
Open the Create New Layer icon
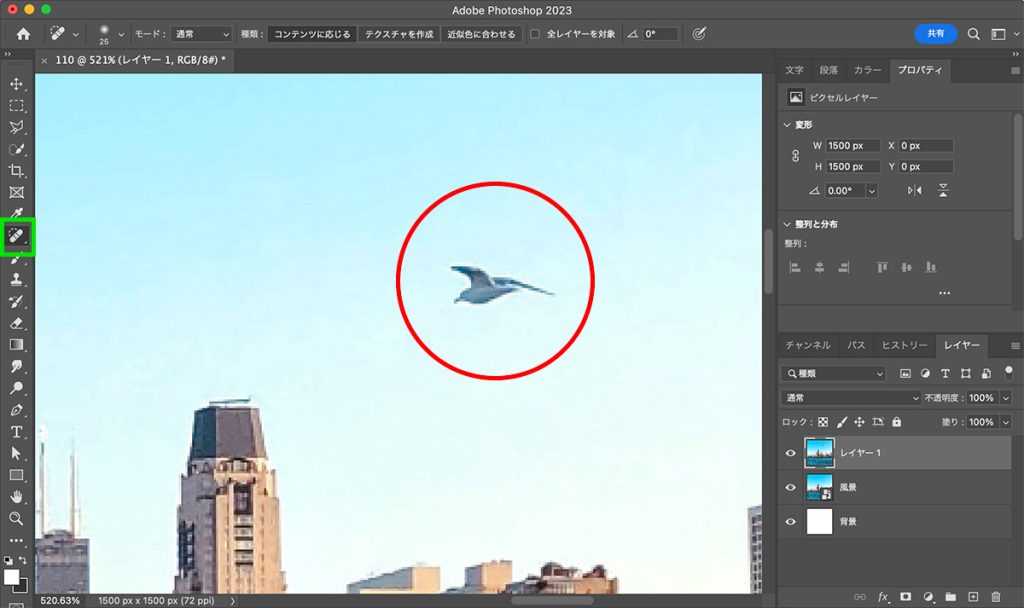coord(973,597)
